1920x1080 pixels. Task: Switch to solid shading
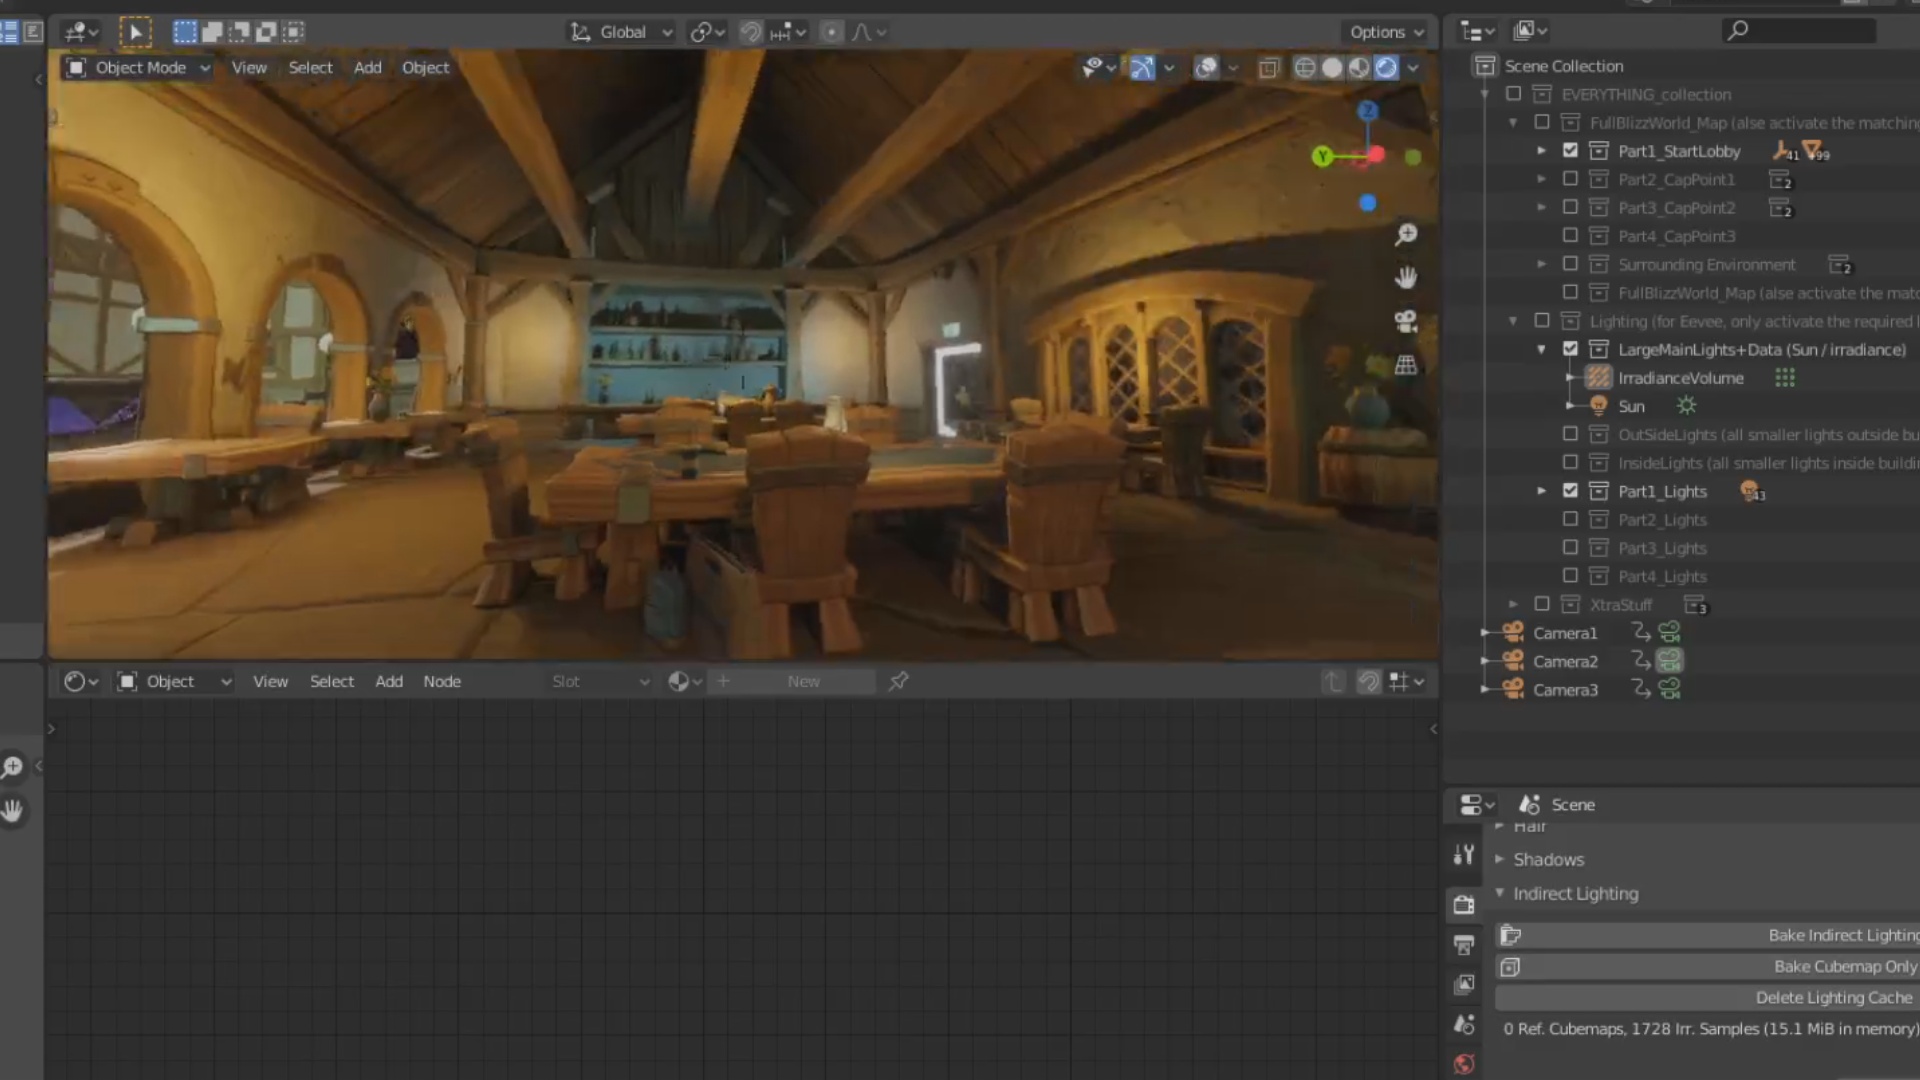pyautogui.click(x=1332, y=67)
